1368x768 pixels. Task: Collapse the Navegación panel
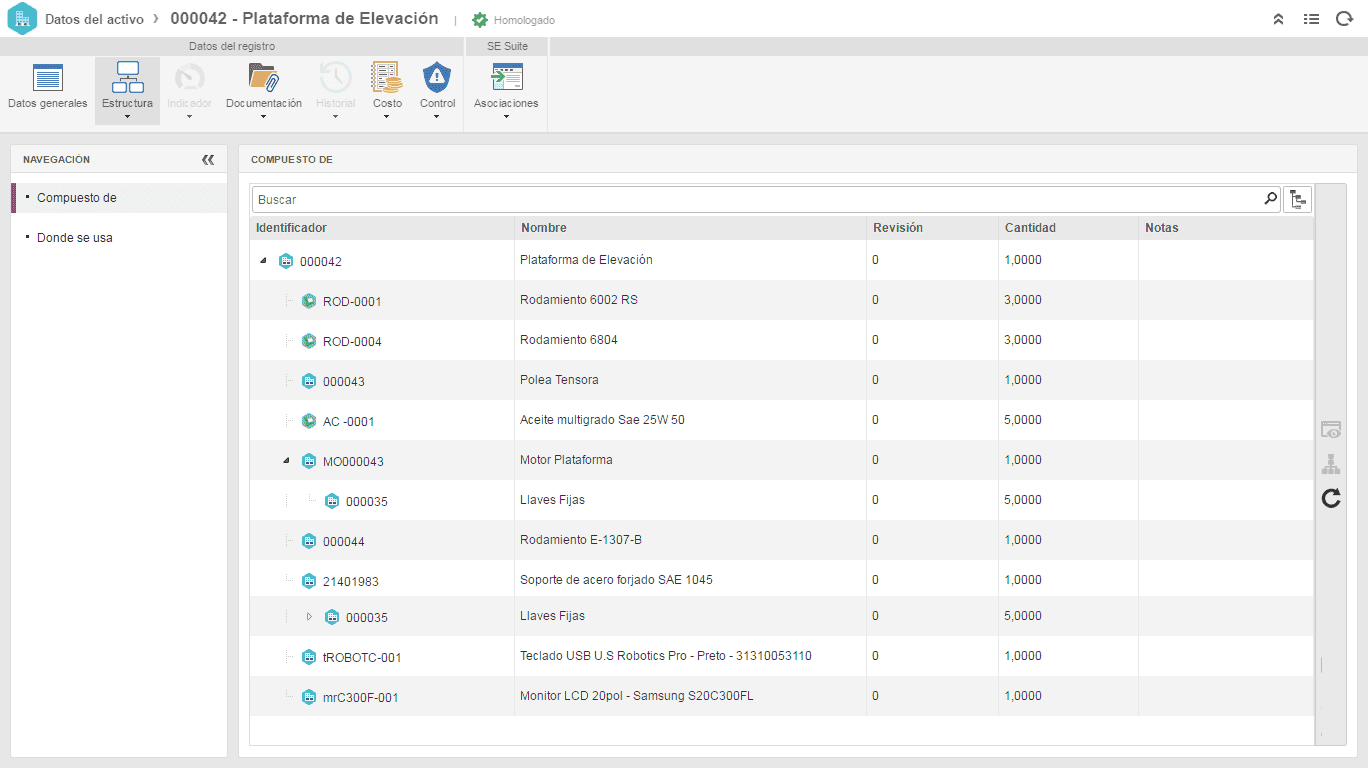click(x=208, y=159)
